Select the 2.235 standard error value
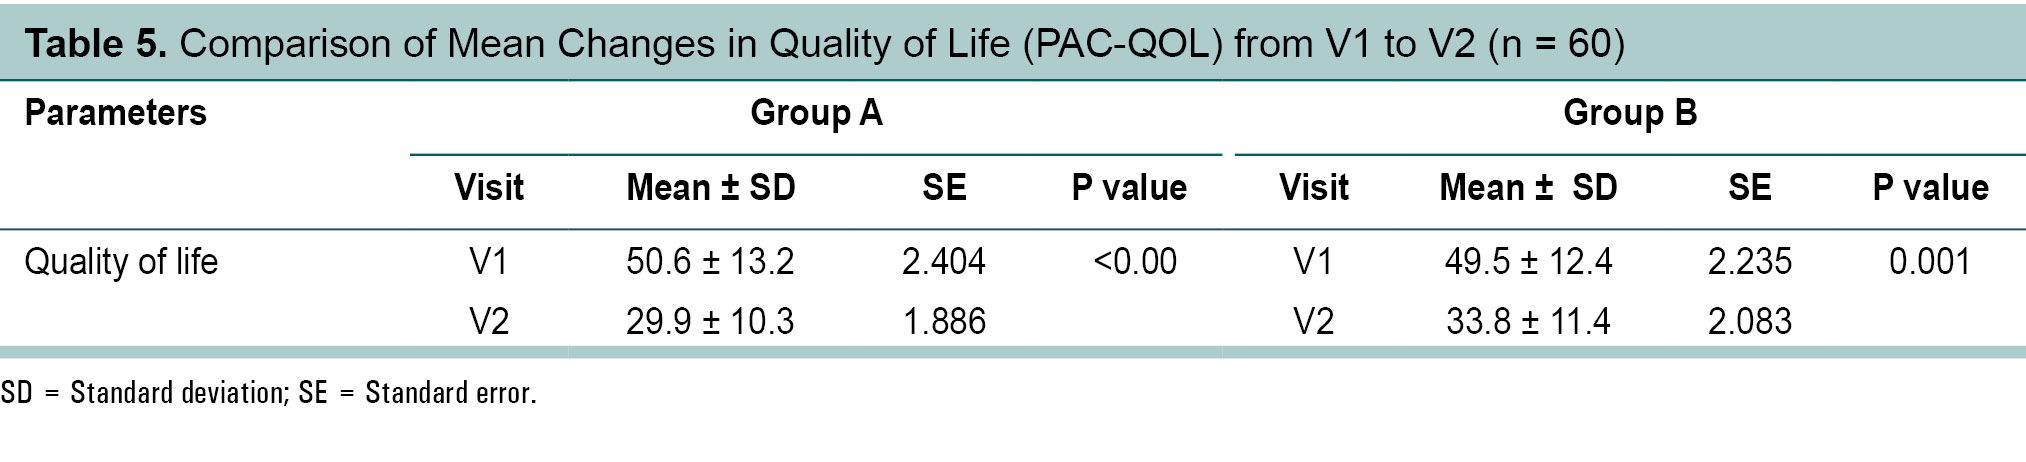This screenshot has width=2026, height=462. pyautogui.click(x=1749, y=262)
